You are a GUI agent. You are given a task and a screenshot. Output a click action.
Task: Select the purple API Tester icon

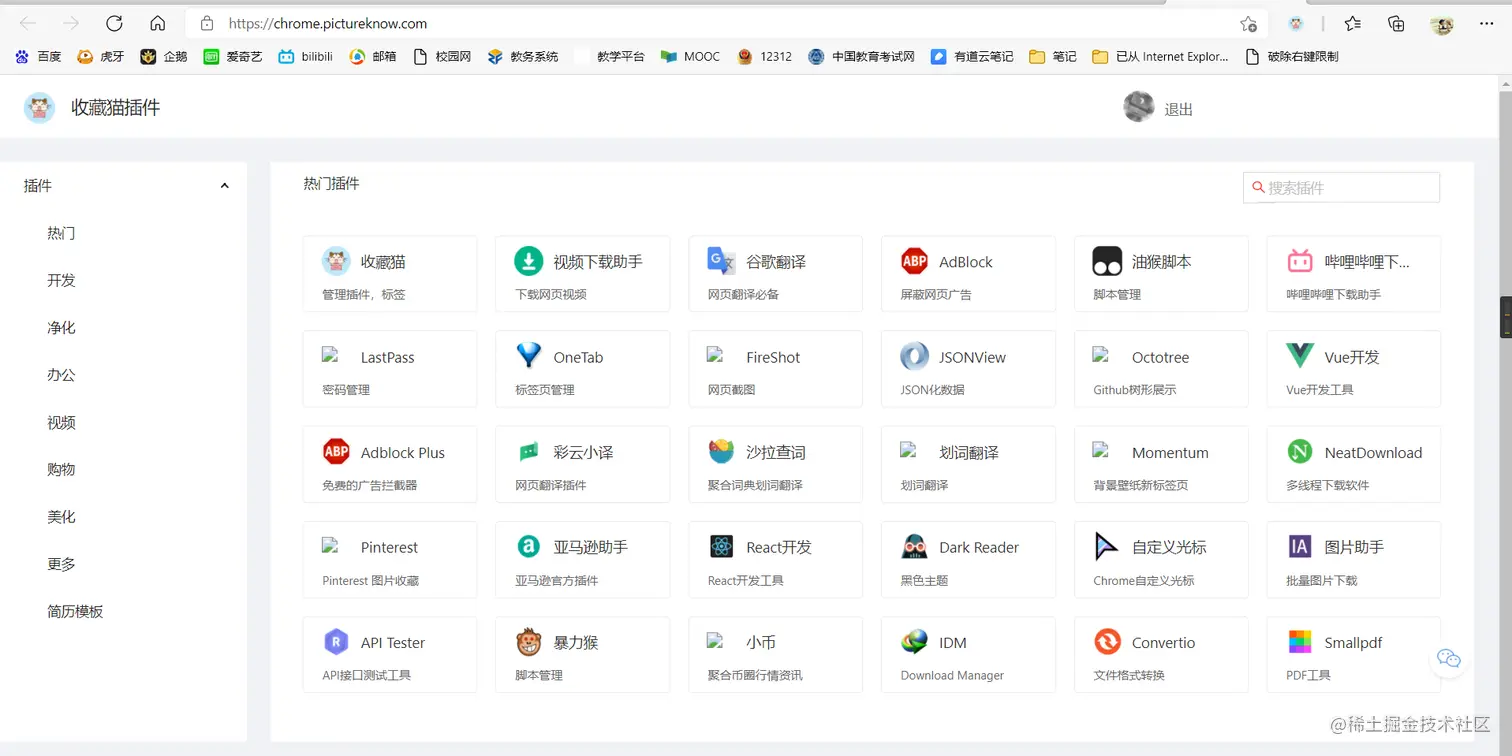(x=336, y=642)
